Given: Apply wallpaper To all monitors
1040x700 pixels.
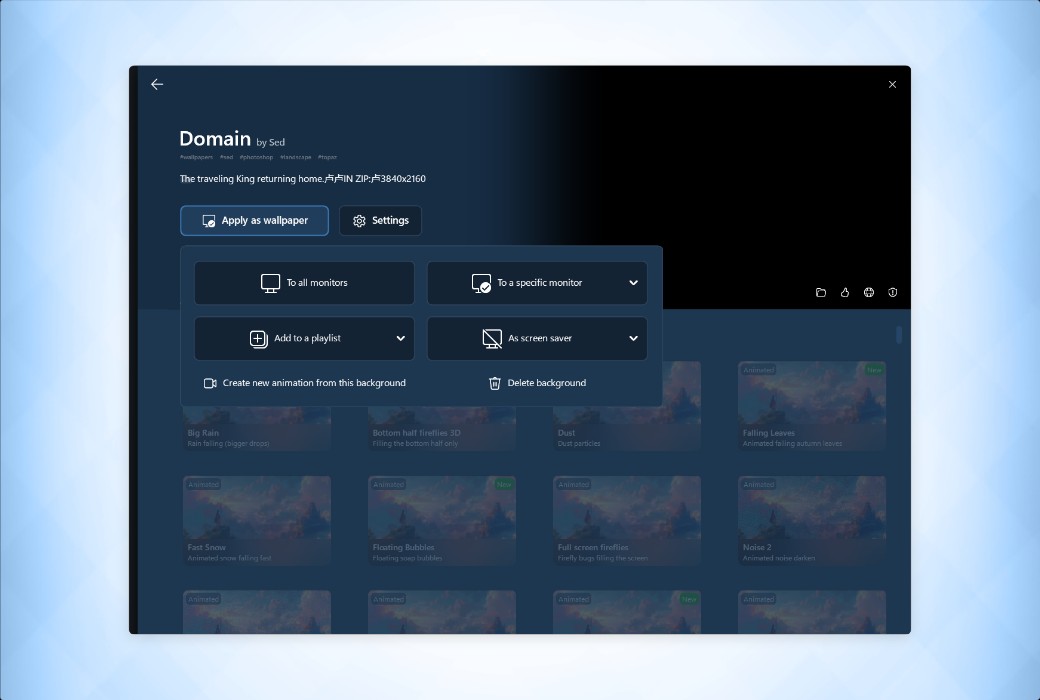Looking at the screenshot, I should click(x=304, y=283).
